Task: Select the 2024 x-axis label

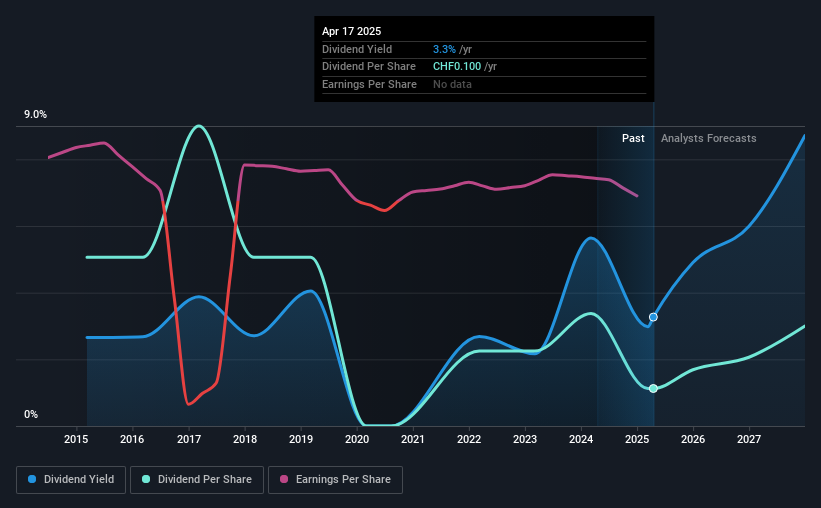Action: [x=581, y=439]
